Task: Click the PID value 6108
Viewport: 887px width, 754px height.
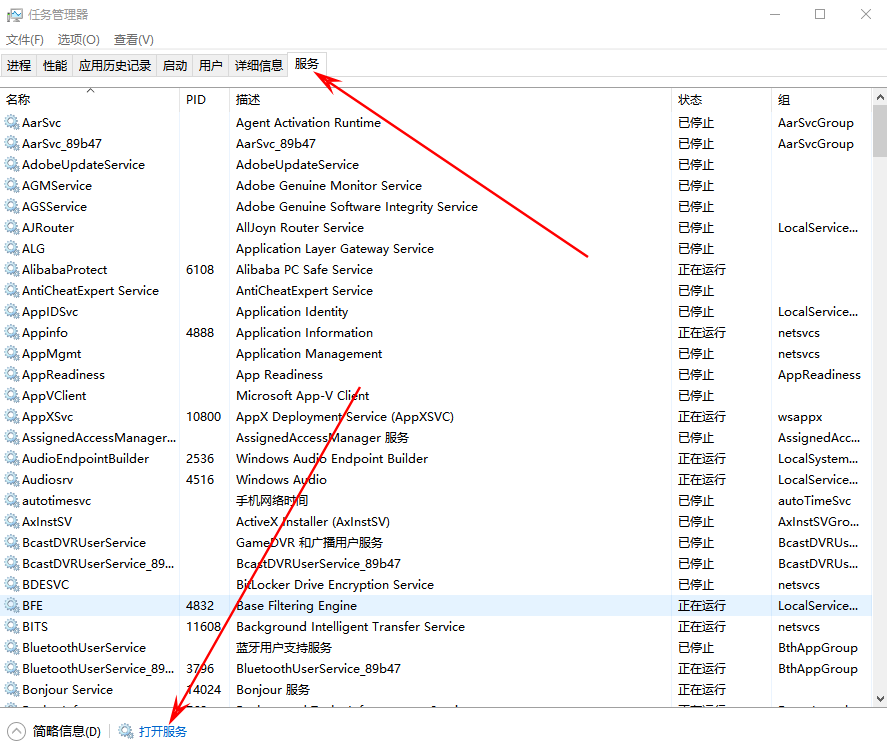Action: point(200,269)
